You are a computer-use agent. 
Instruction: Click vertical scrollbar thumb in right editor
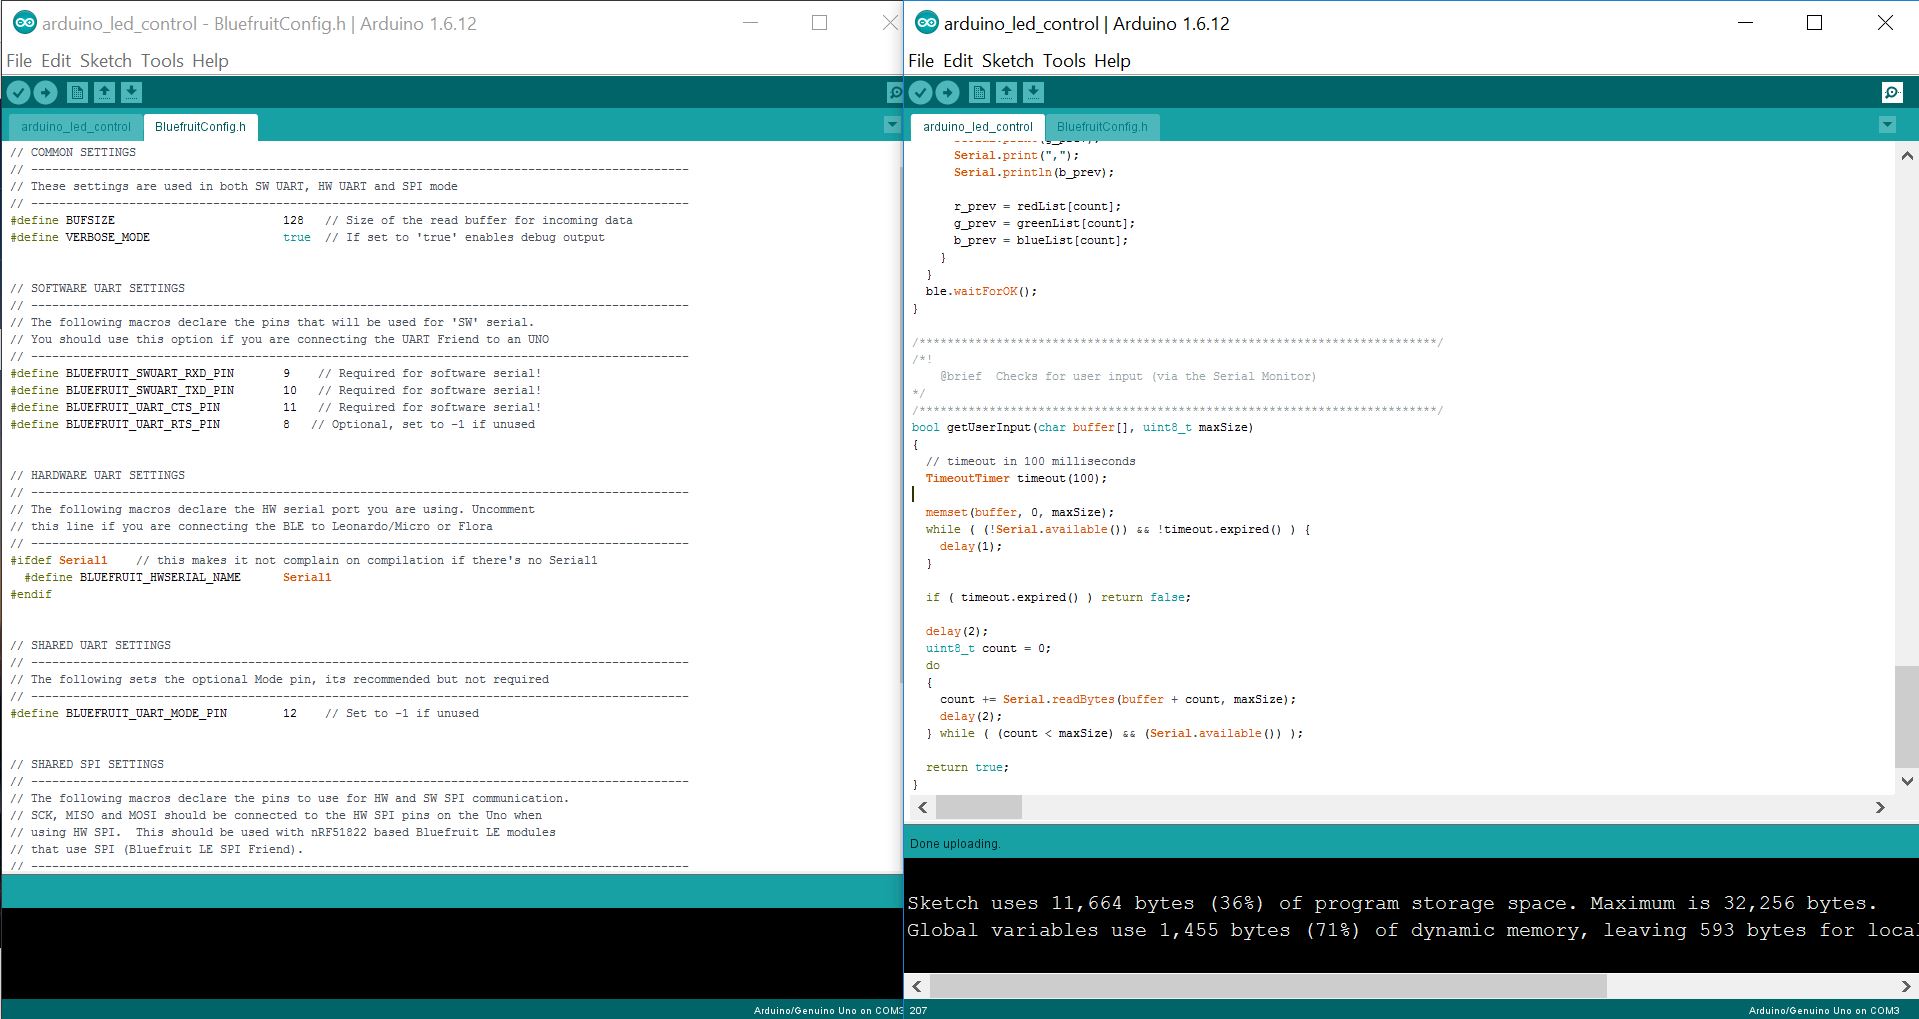[x=1907, y=716]
